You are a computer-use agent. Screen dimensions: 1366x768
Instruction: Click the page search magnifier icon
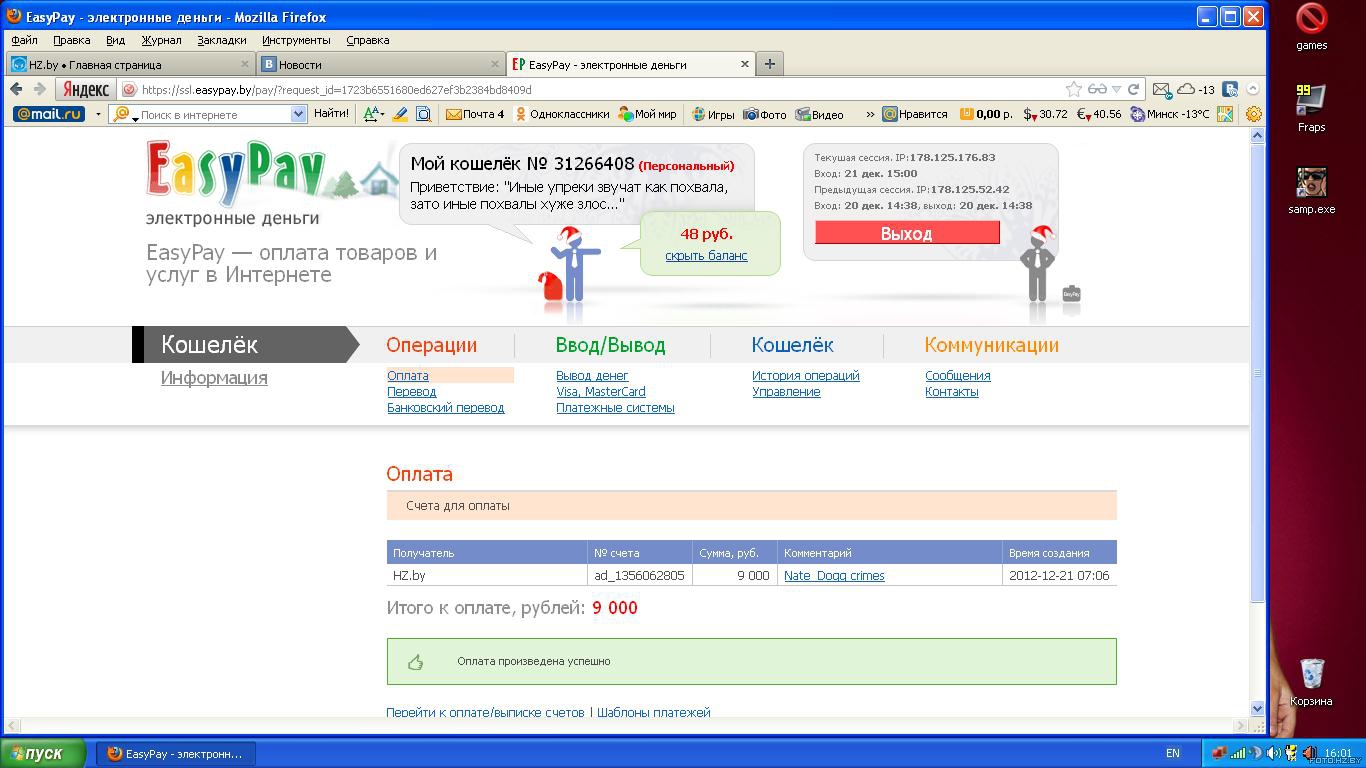point(423,114)
